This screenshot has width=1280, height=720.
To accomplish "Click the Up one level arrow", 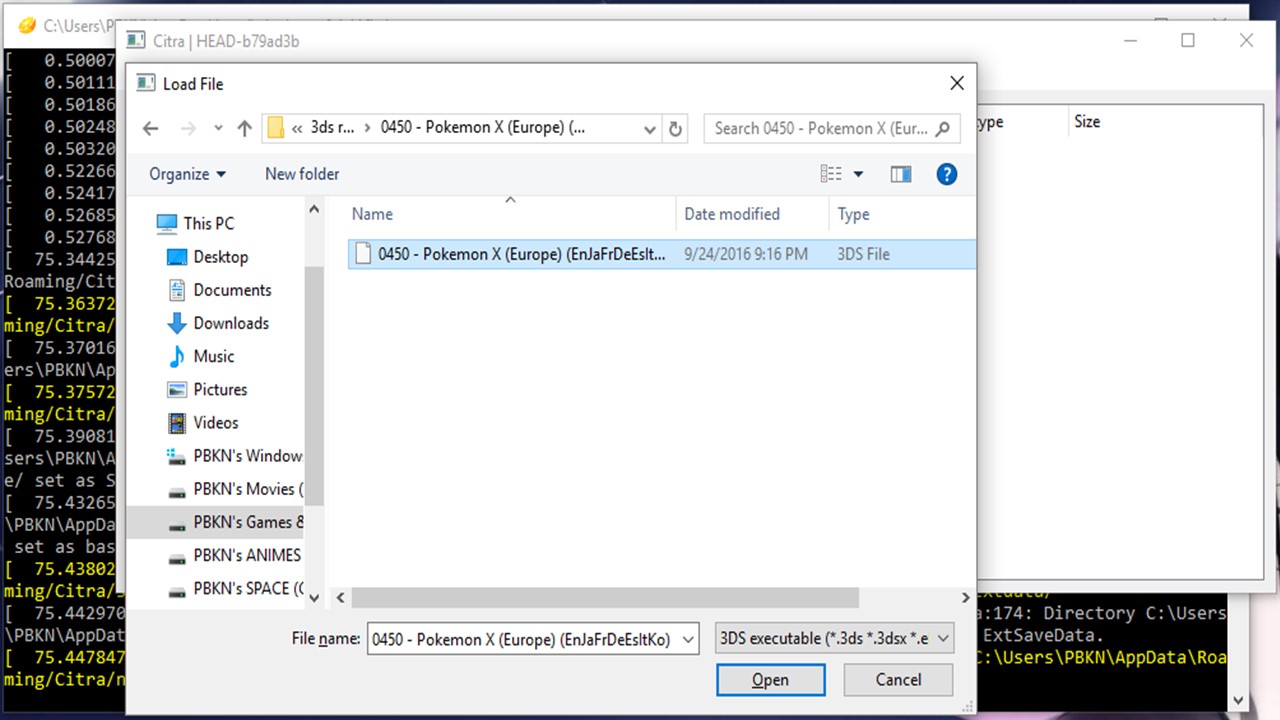I will point(244,129).
